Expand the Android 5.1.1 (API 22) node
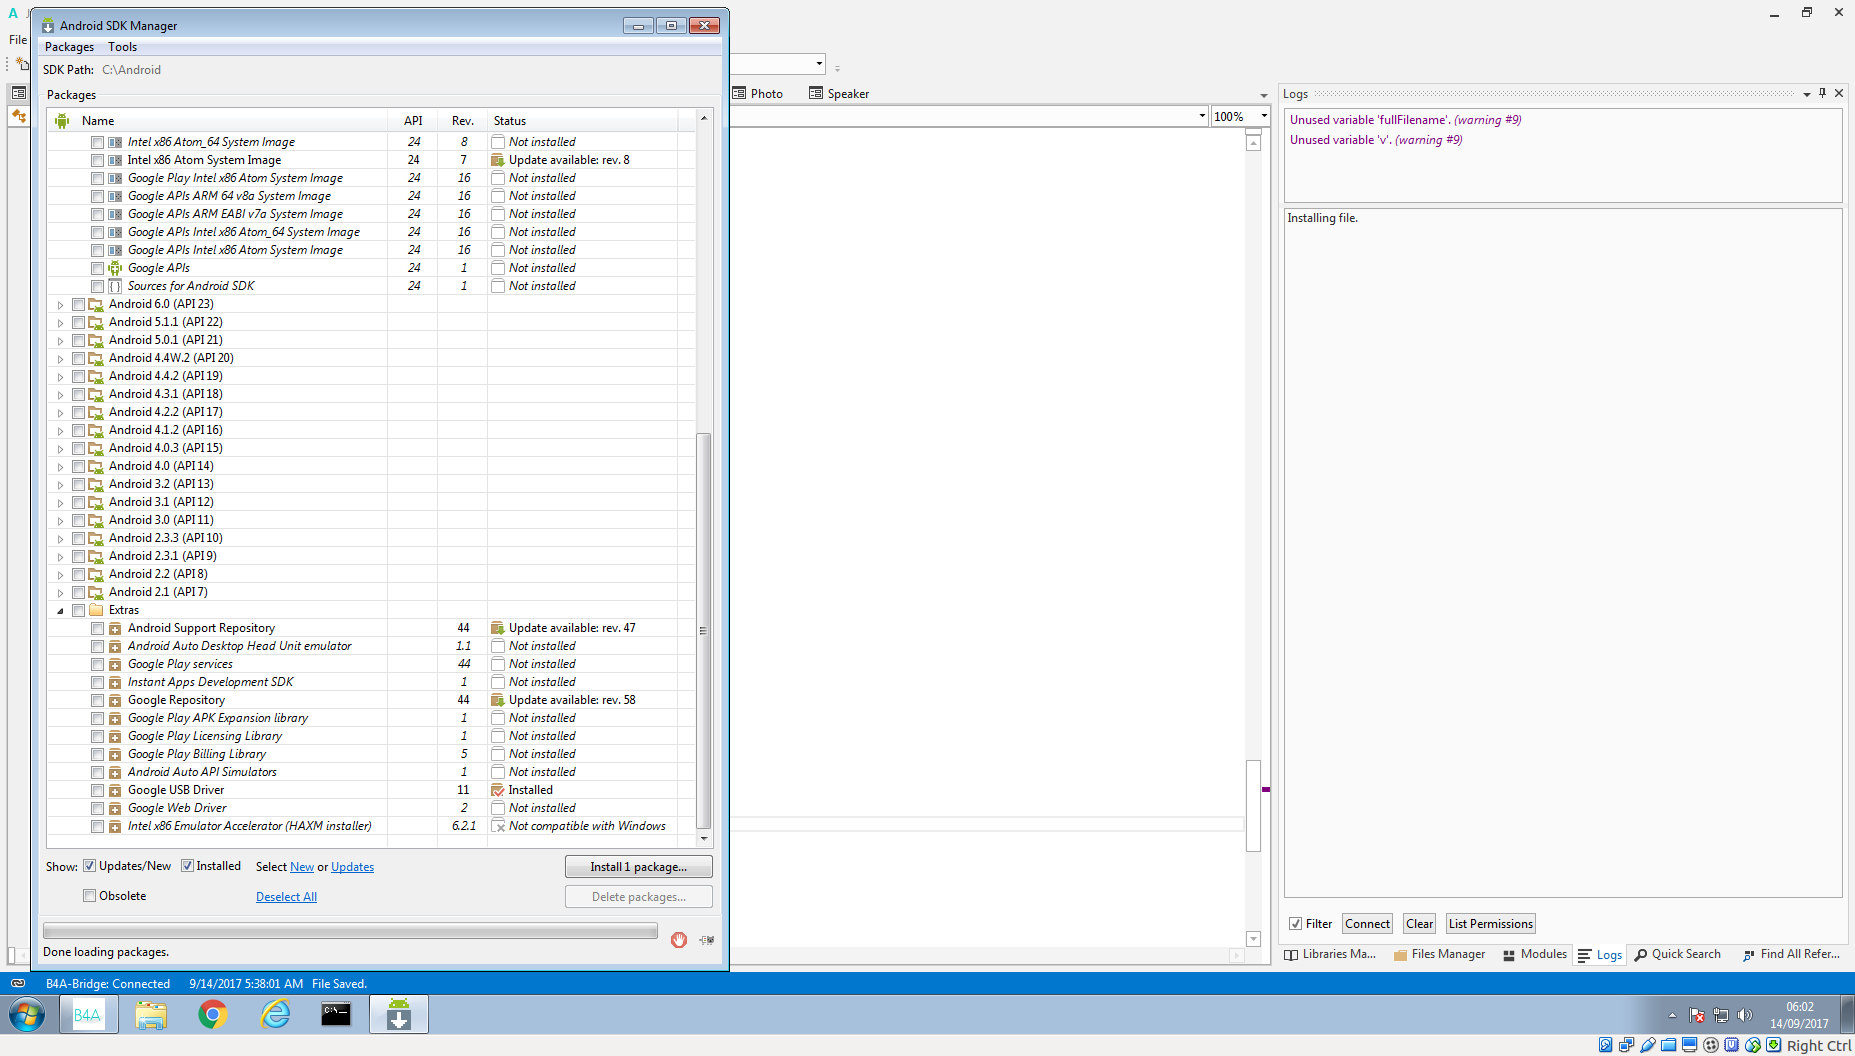 click(x=60, y=323)
